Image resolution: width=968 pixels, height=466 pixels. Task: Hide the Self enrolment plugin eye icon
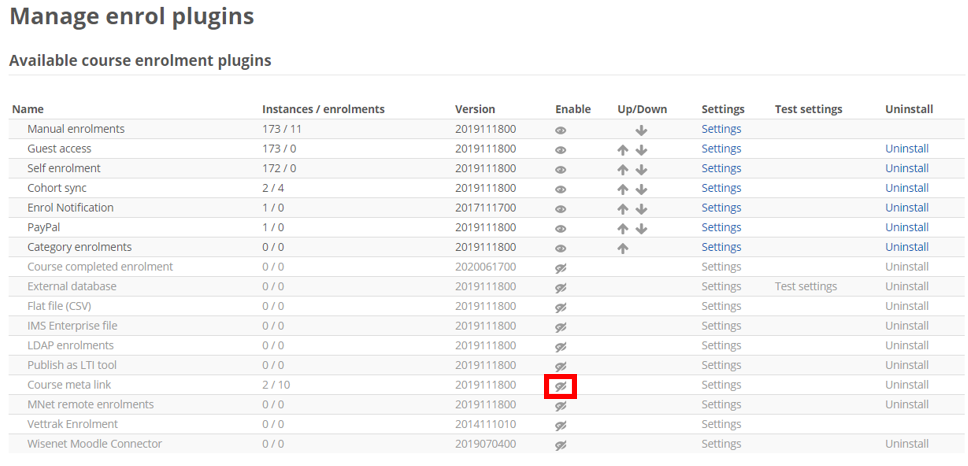(561, 170)
